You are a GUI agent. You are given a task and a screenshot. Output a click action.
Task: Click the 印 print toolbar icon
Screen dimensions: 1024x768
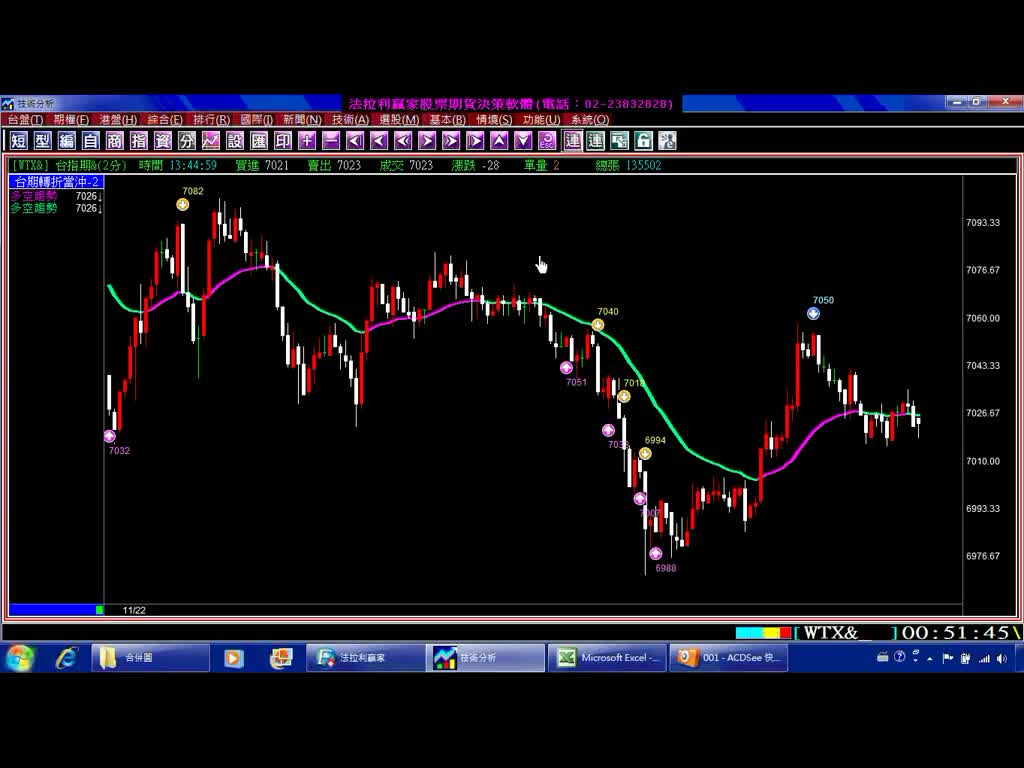[283, 140]
